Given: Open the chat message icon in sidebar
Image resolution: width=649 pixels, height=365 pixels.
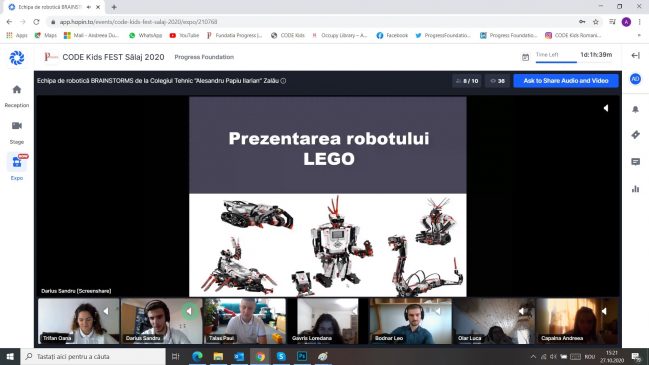Looking at the screenshot, I should [x=635, y=162].
